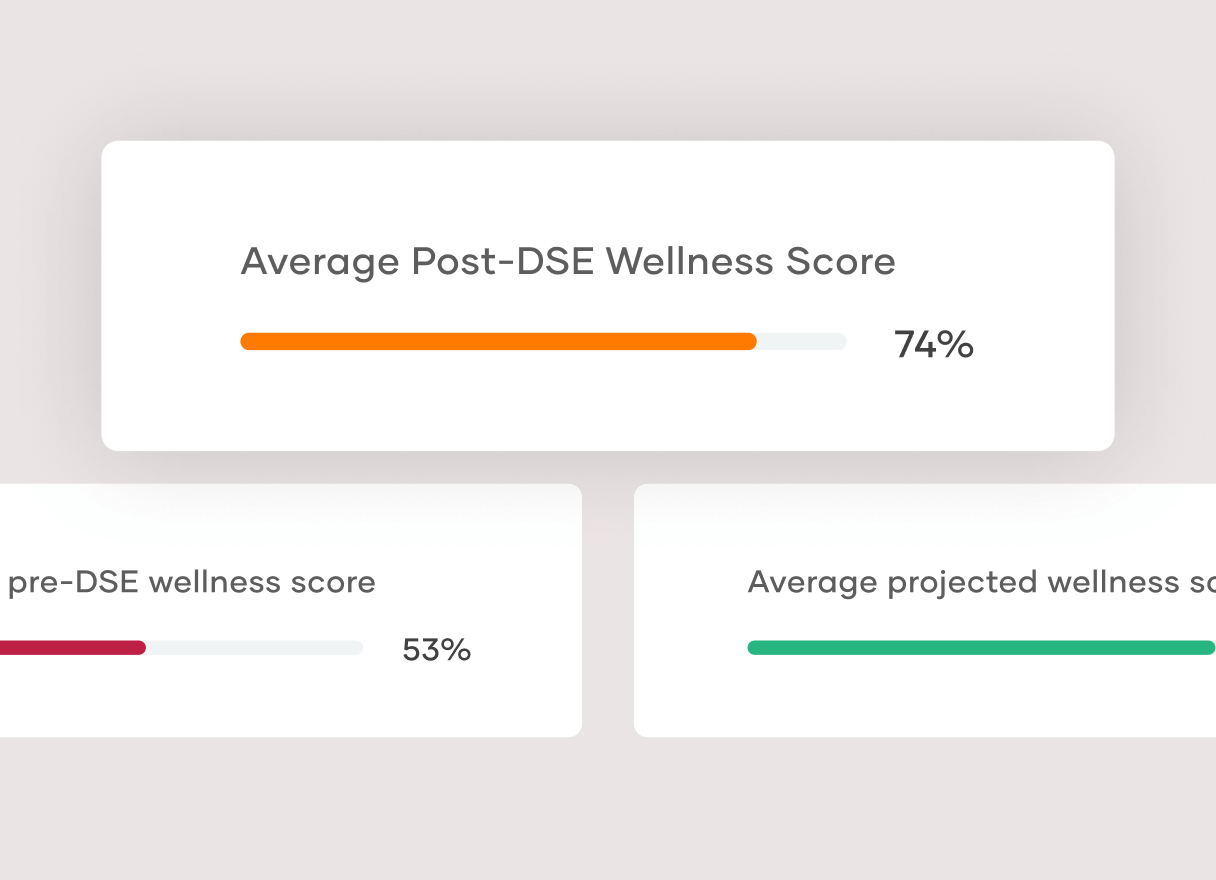This screenshot has height=880, width=1216.
Task: Click the unfilled gray track of the Post-DSE bar
Action: [x=802, y=342]
